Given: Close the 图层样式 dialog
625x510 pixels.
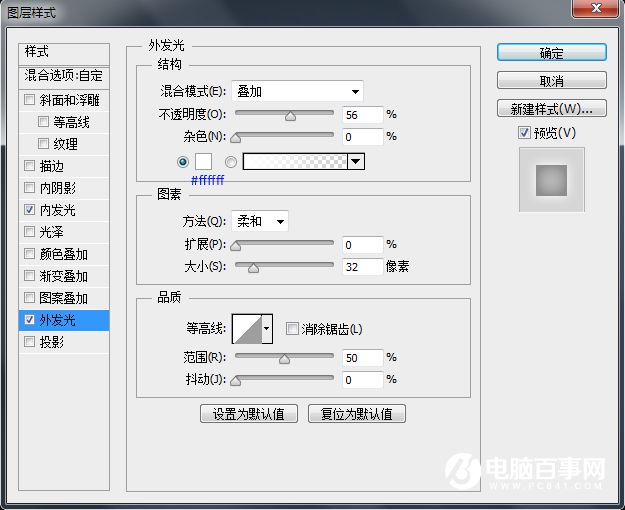Looking at the screenshot, I should 596,8.
